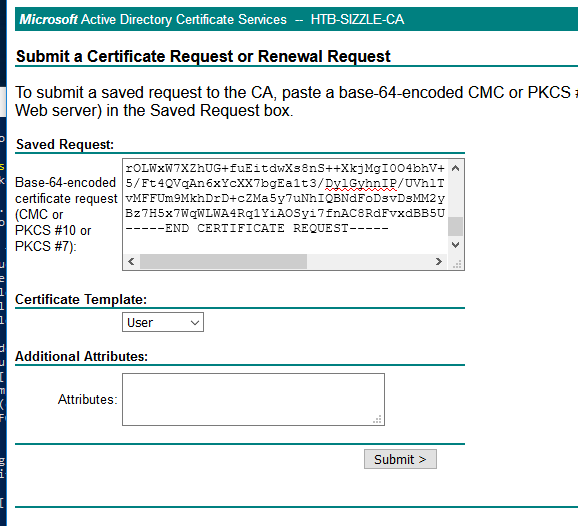Click the scroll left arrow in Saved Request box
Image resolution: width=578 pixels, height=526 pixels.
[x=131, y=261]
